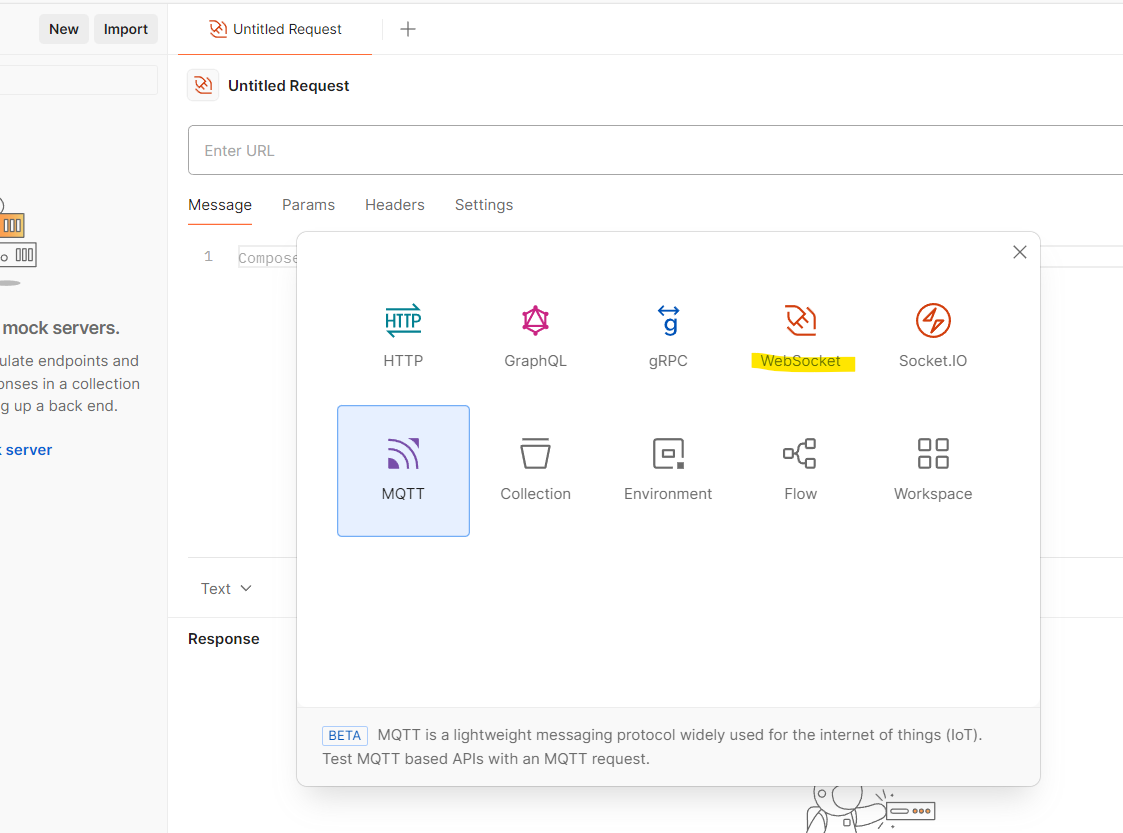Expand the Text format dropdown
Image resolution: width=1123 pixels, height=833 pixels.
226,589
